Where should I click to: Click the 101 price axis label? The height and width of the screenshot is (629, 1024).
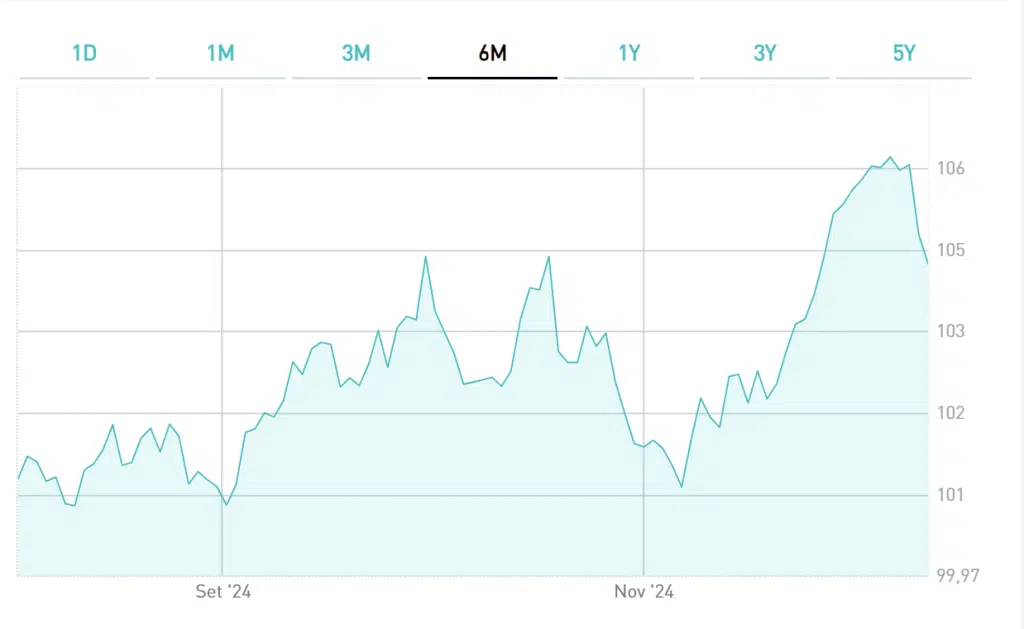[951, 495]
